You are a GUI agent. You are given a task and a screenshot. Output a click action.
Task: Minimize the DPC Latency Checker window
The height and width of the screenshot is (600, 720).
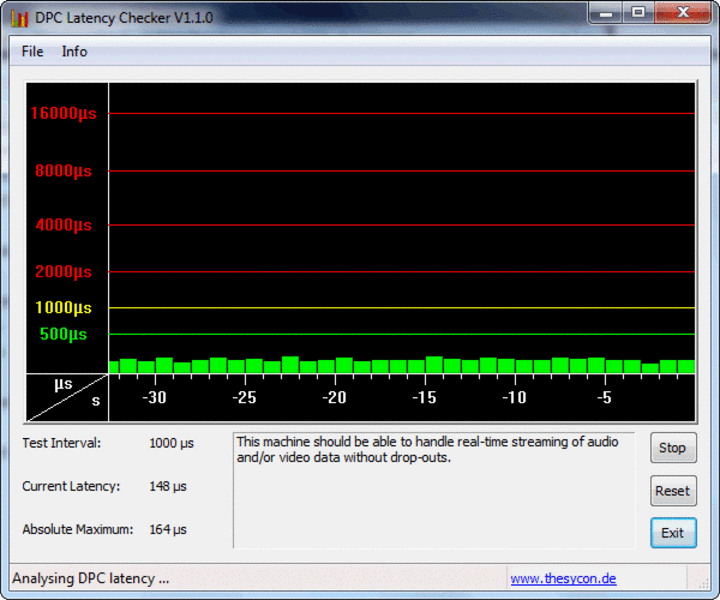[606, 13]
